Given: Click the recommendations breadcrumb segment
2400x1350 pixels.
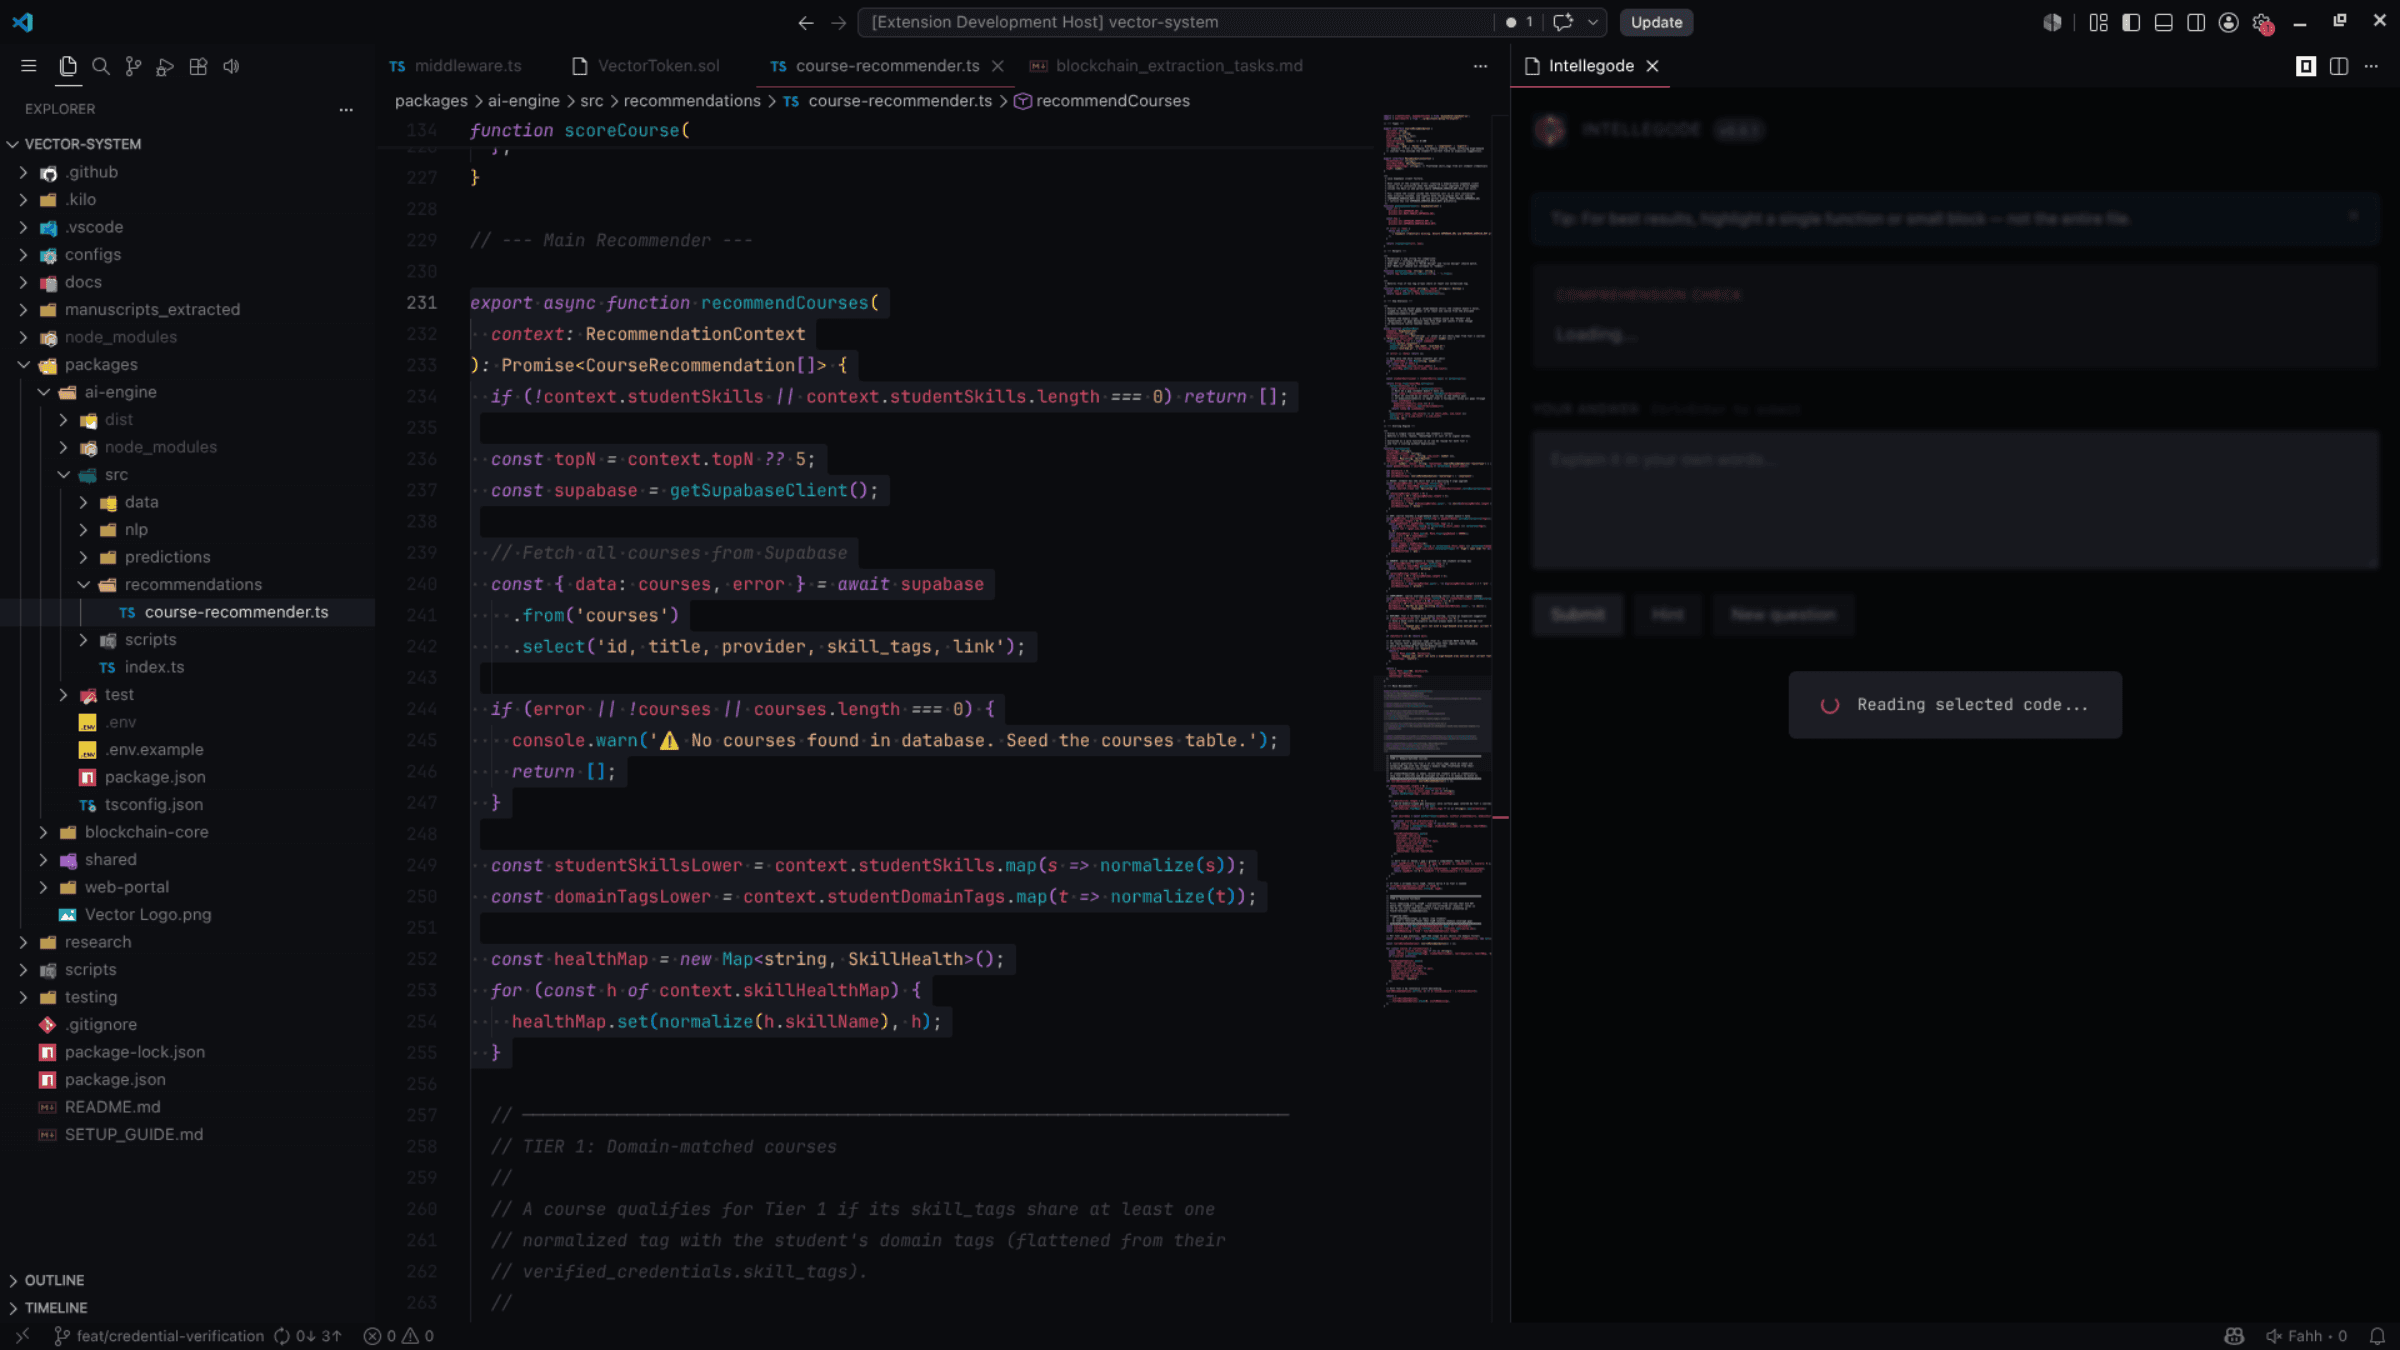Looking at the screenshot, I should click(x=692, y=101).
